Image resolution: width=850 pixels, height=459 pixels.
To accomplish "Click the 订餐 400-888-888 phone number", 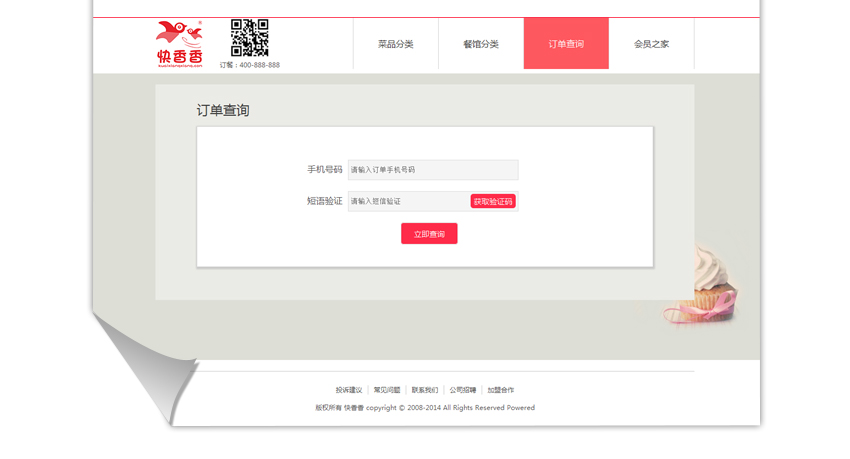I will click(250, 65).
